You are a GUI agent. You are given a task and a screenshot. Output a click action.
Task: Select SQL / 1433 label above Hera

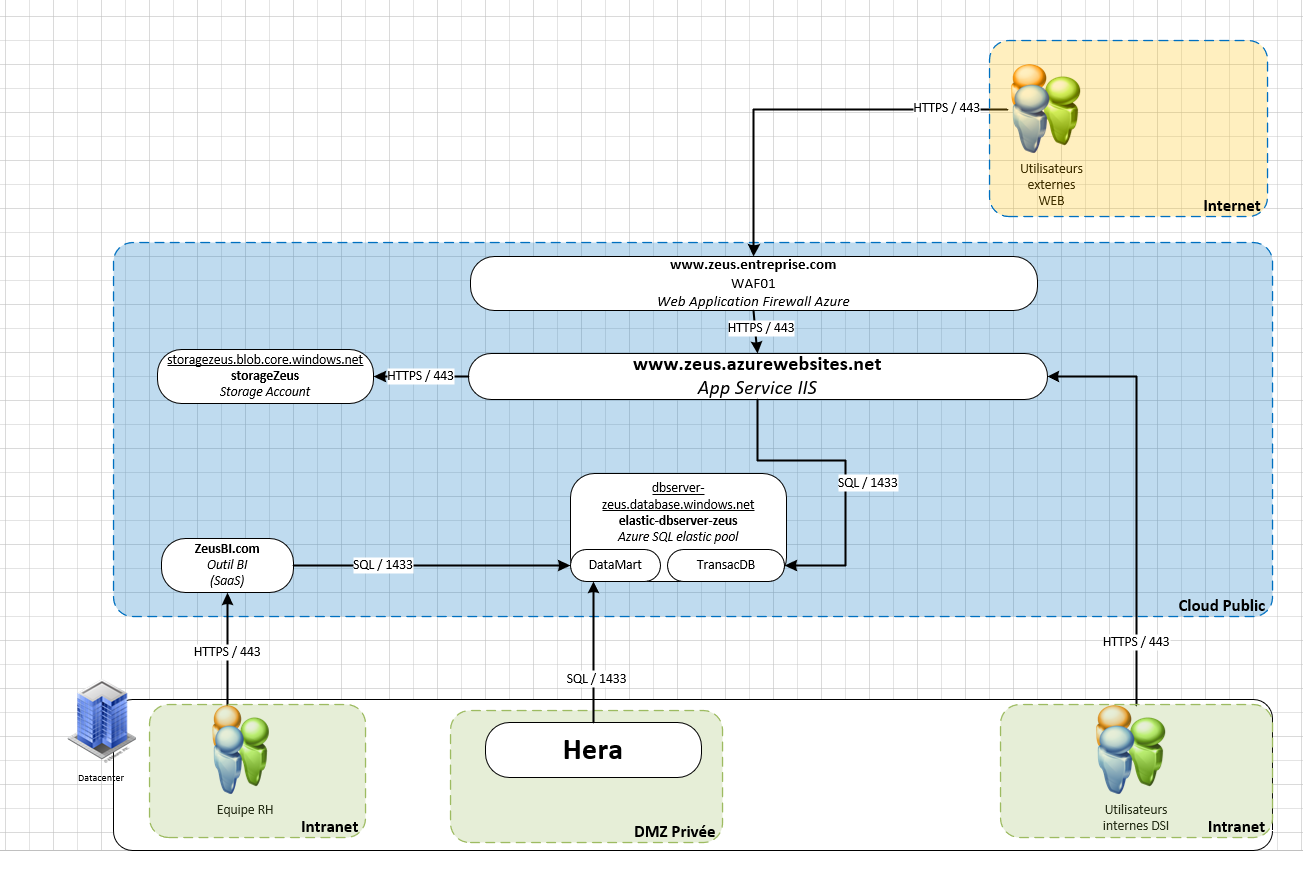pos(596,678)
